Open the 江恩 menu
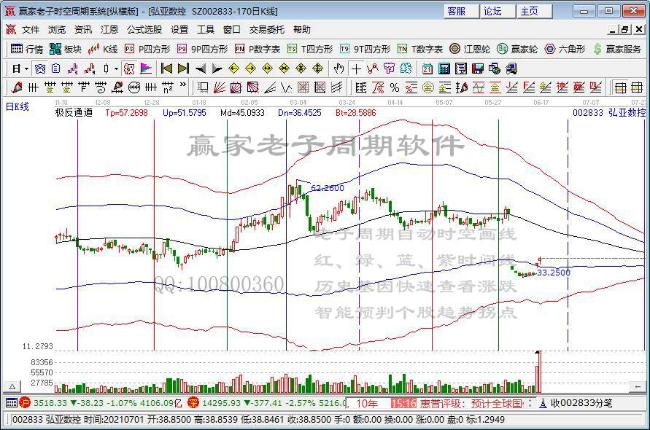This screenshot has height=430, width=650. [109, 29]
